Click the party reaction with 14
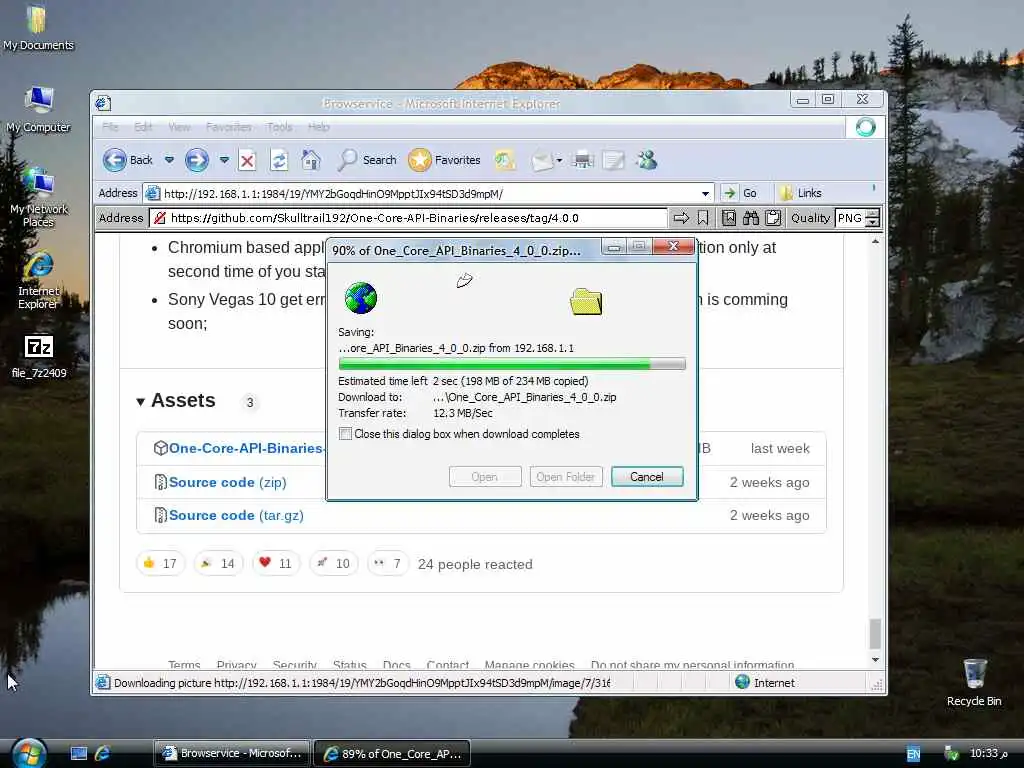The width and height of the screenshot is (1024, 768). click(218, 563)
